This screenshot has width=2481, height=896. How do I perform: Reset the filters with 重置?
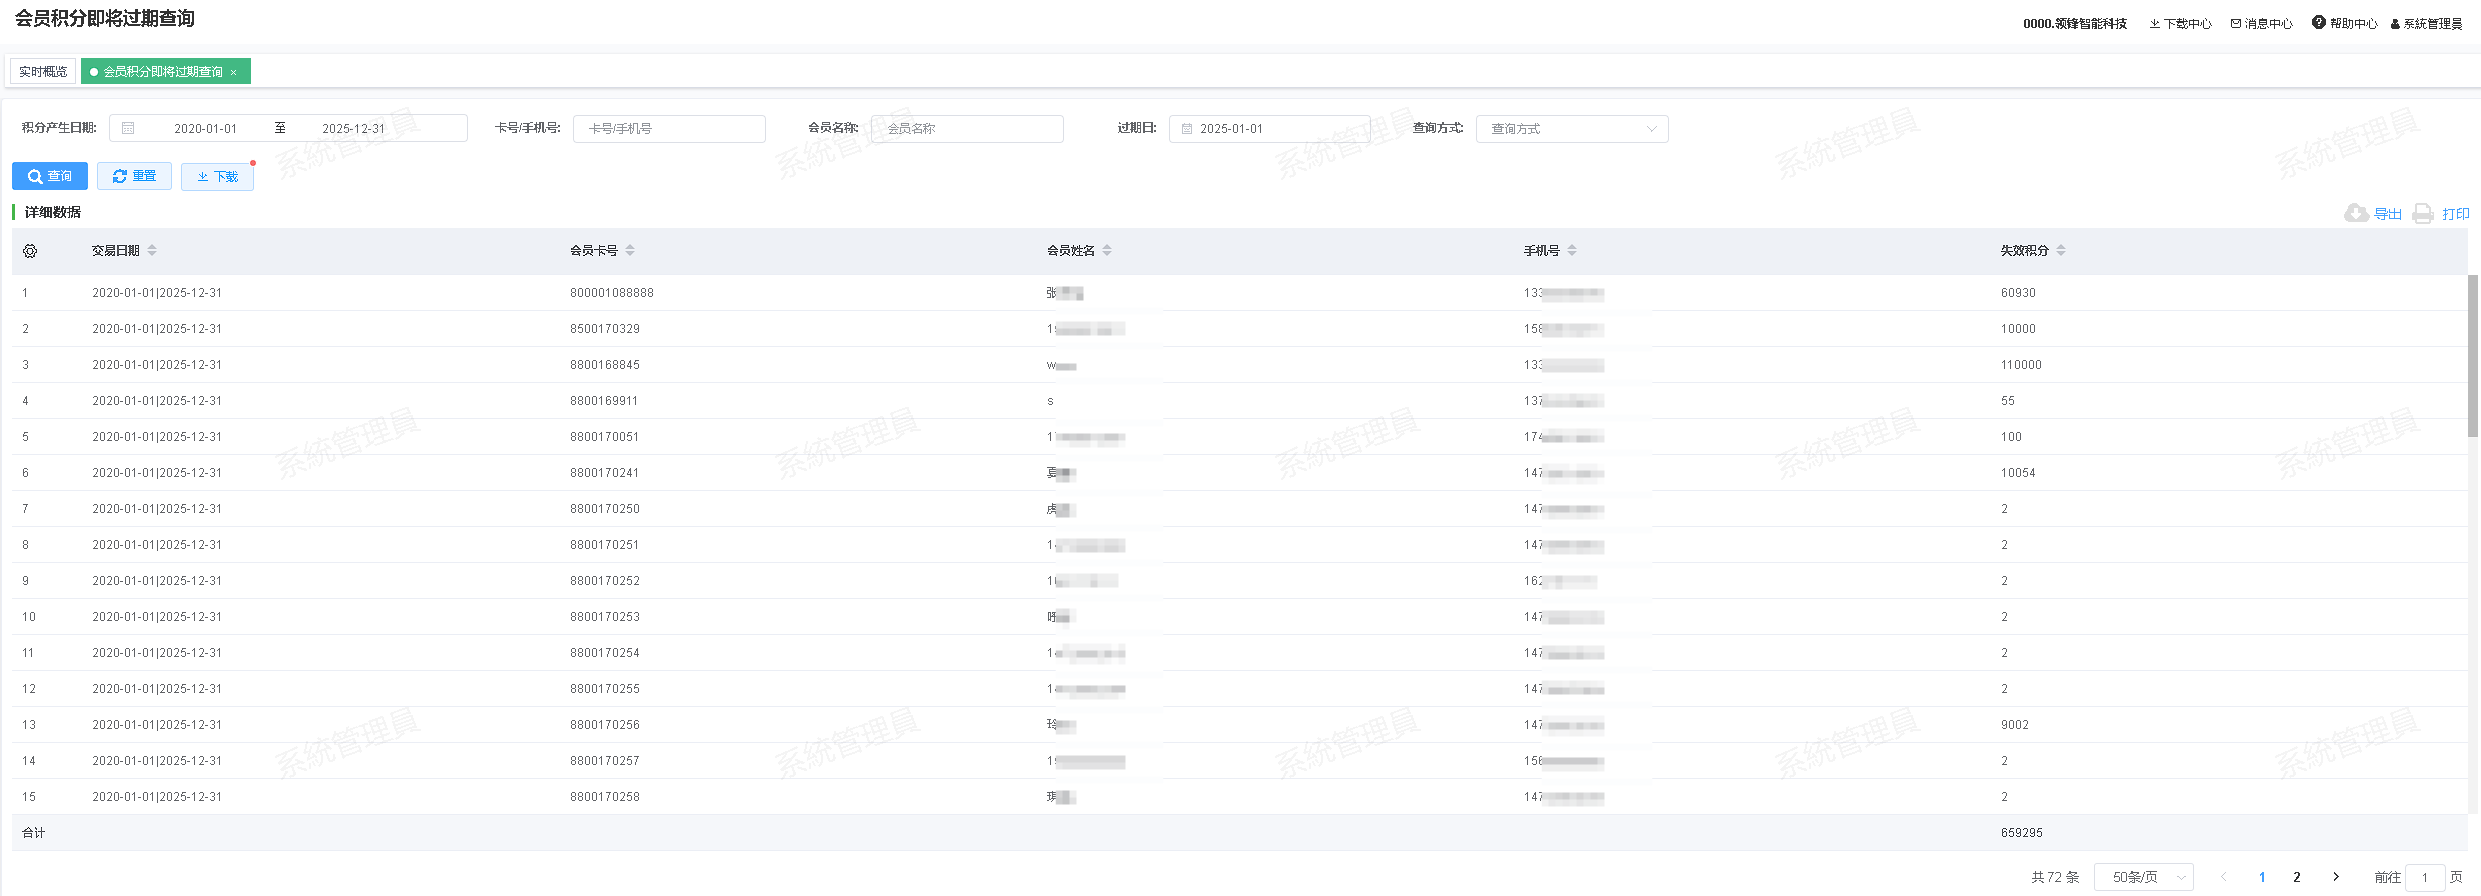point(134,176)
